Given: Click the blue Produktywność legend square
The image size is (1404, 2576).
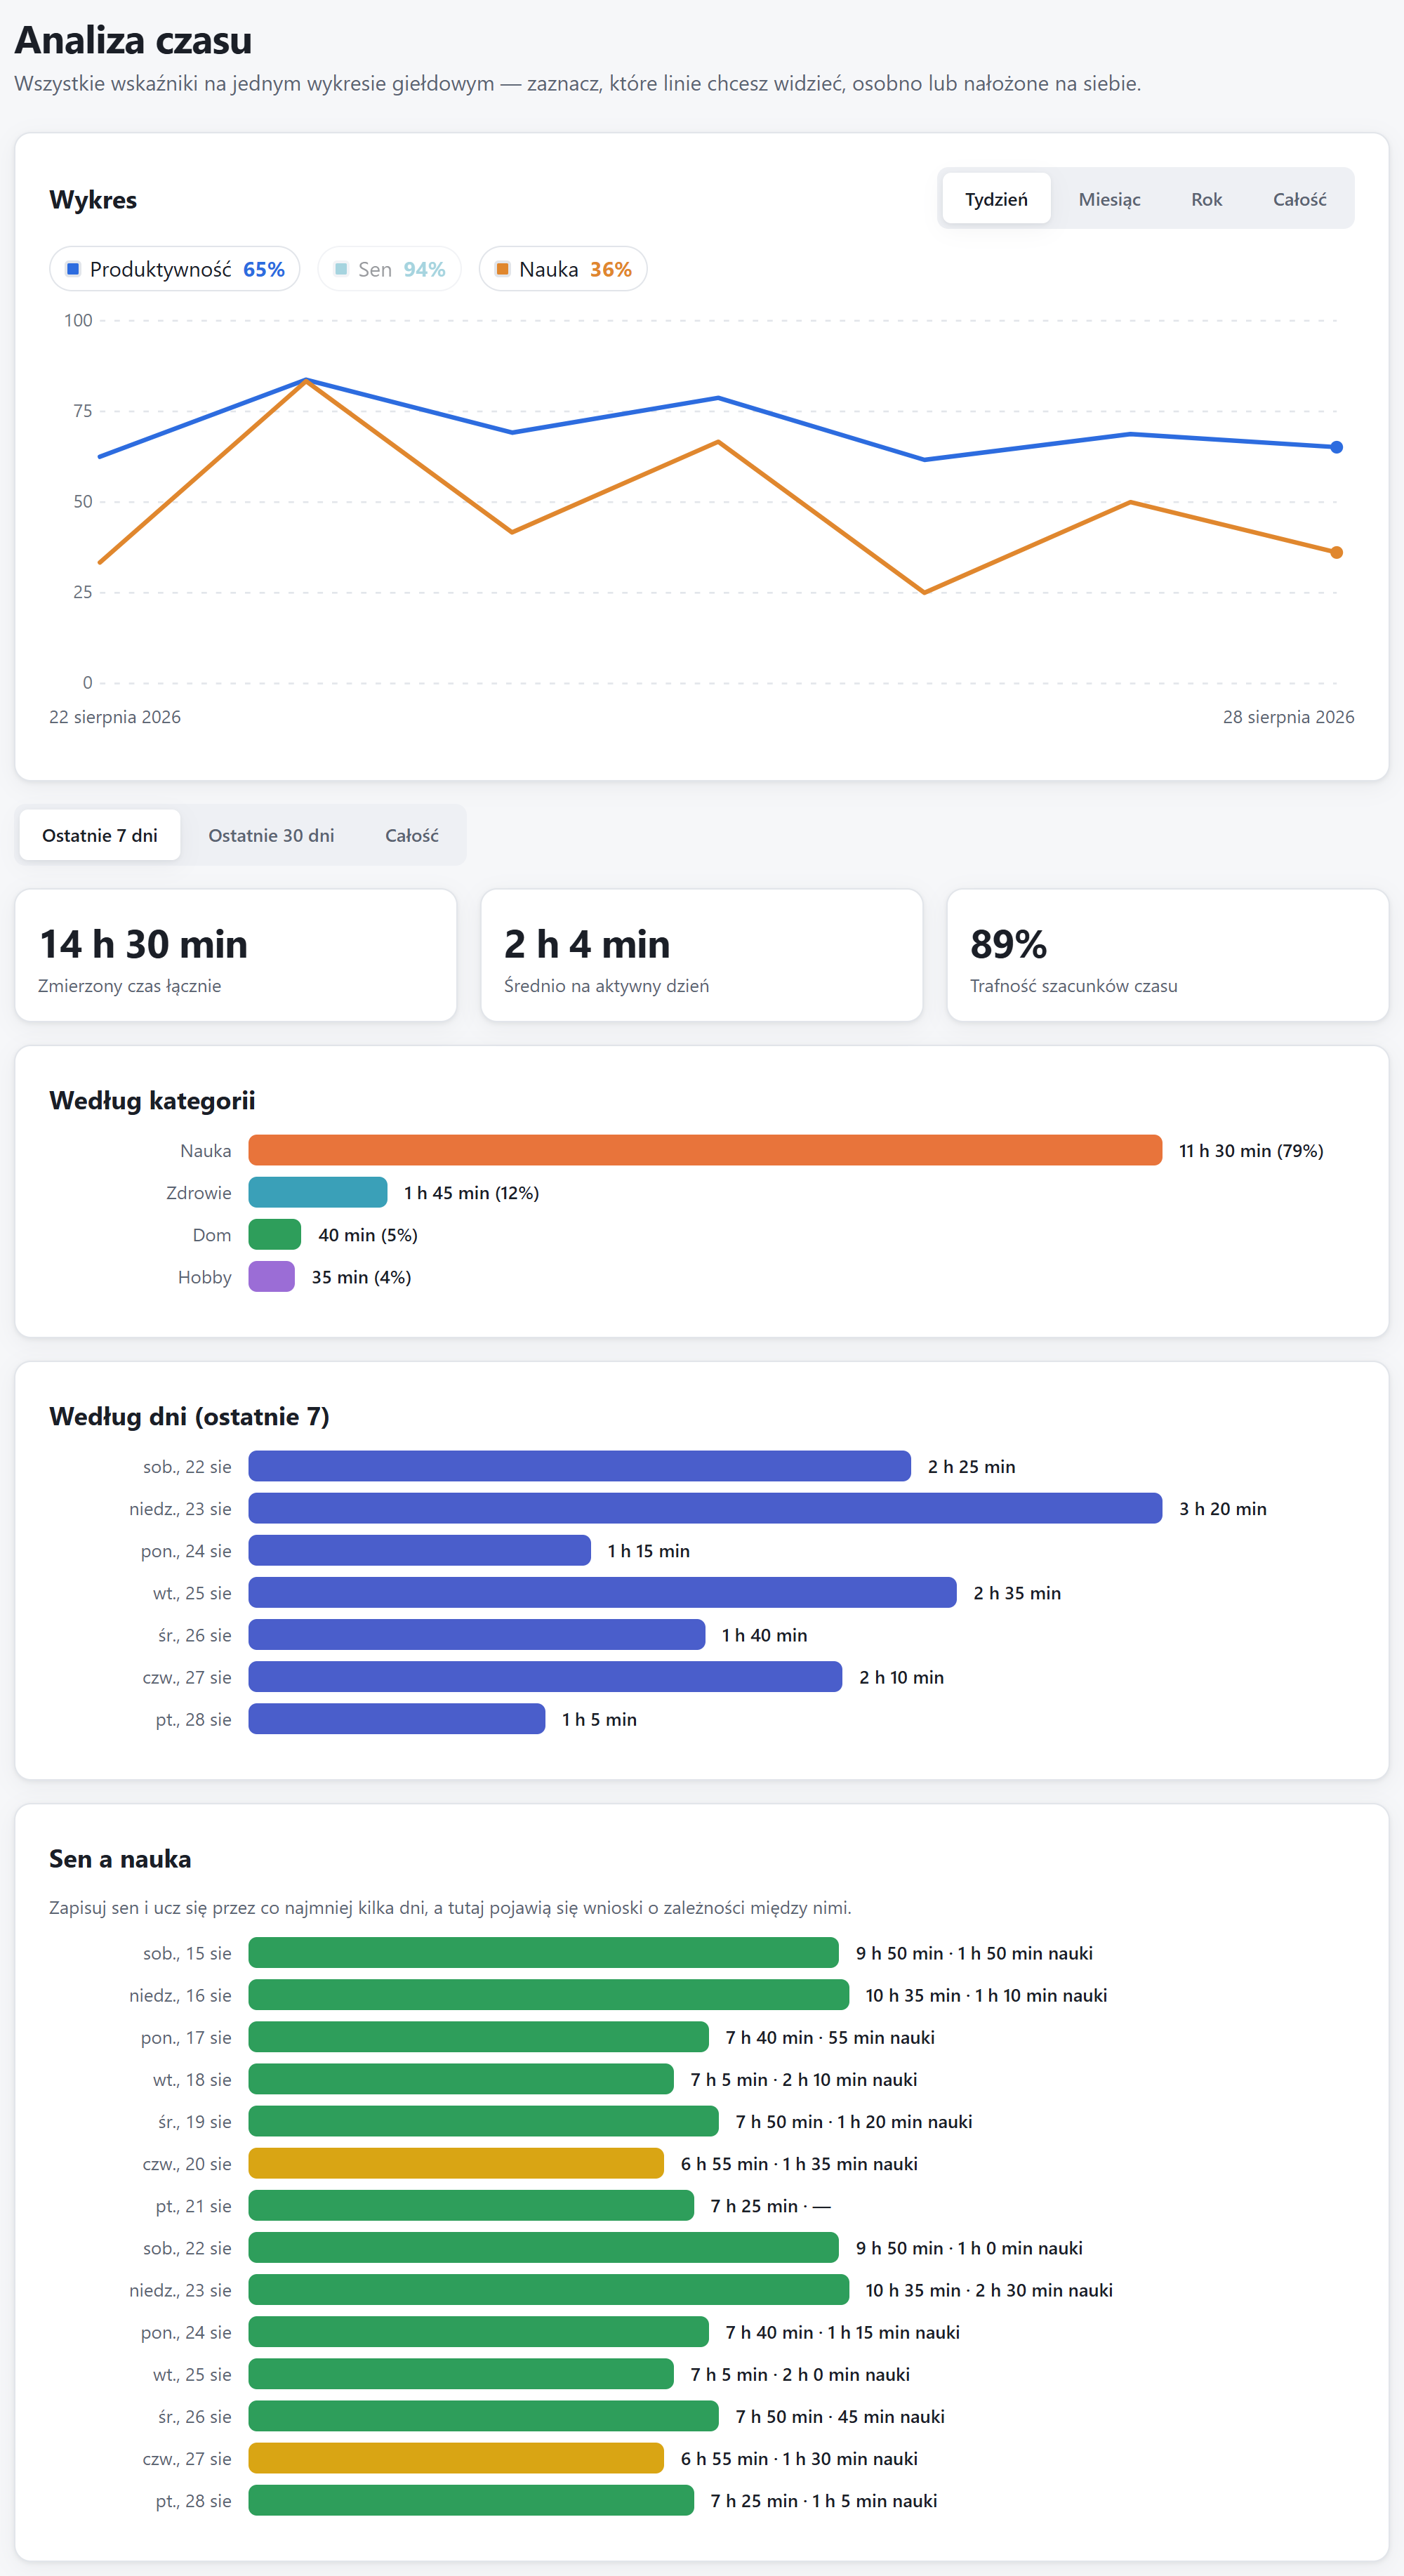Looking at the screenshot, I should (x=73, y=269).
